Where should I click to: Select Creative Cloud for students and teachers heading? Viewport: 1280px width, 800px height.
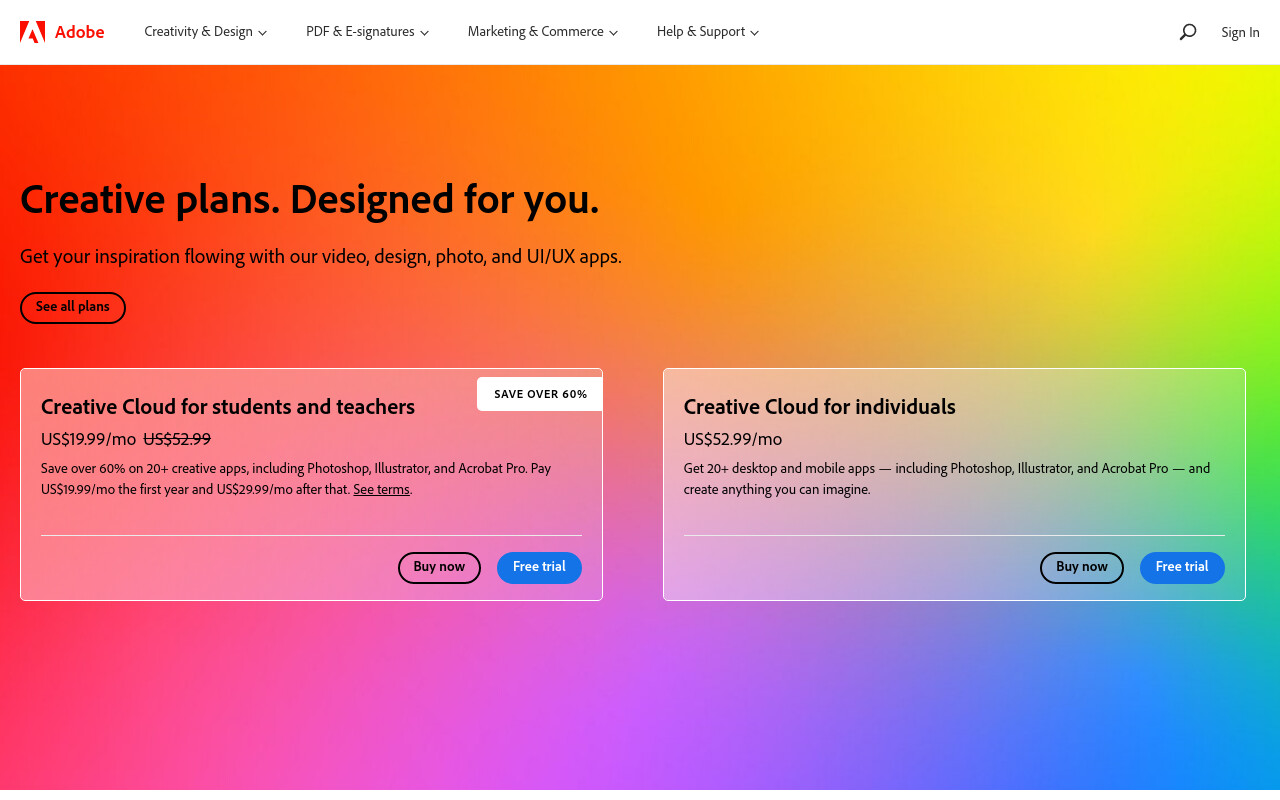pos(228,407)
